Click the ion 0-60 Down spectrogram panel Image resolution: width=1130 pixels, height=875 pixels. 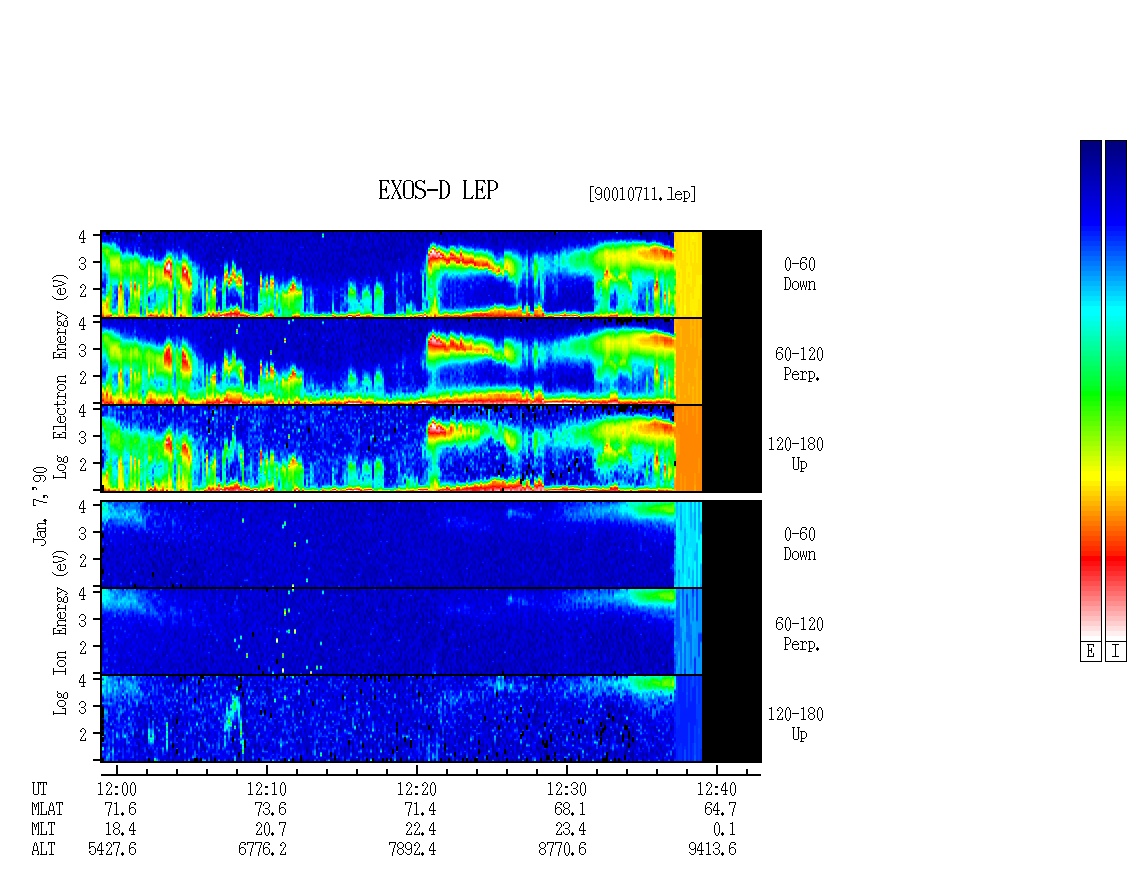(431, 544)
